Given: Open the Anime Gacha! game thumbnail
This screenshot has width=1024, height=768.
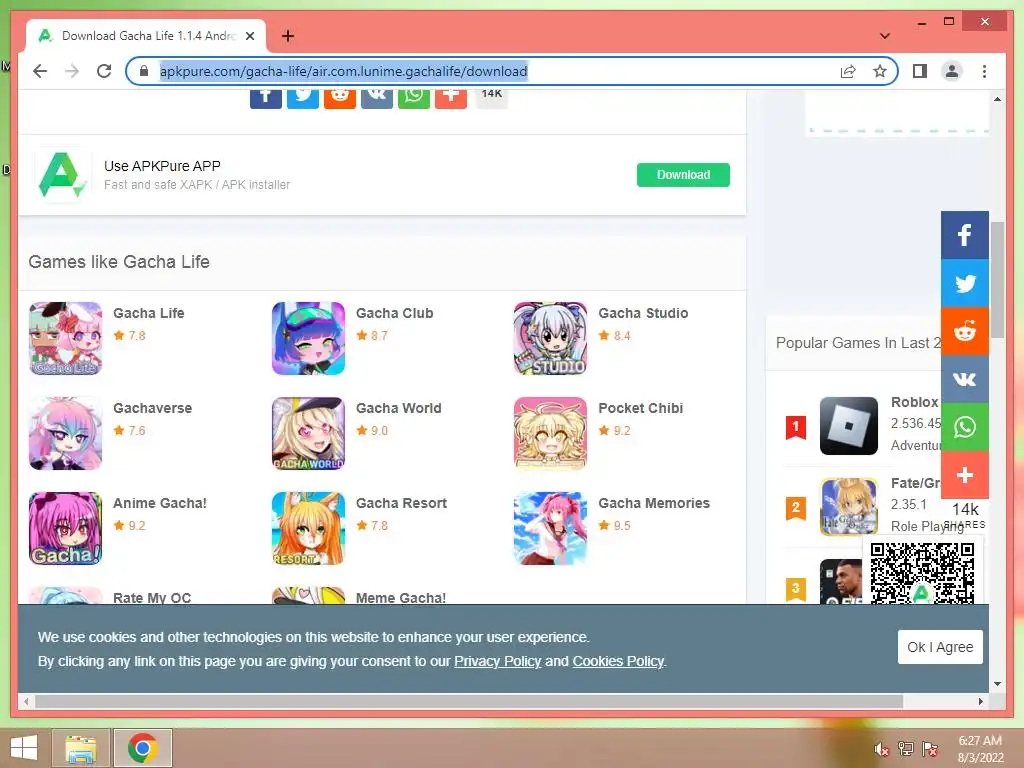Looking at the screenshot, I should [65, 528].
